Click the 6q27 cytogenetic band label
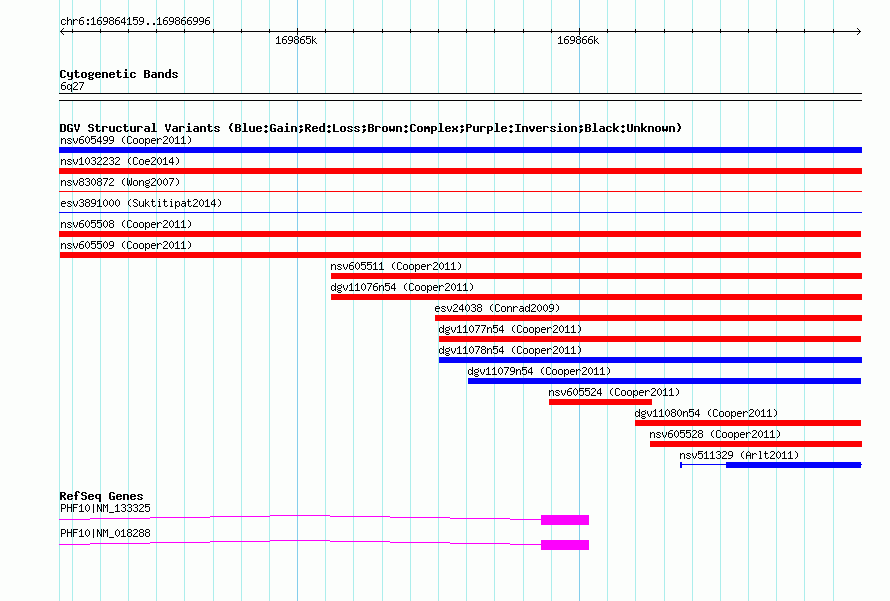Viewport: 890px width, 601px height. [72, 86]
